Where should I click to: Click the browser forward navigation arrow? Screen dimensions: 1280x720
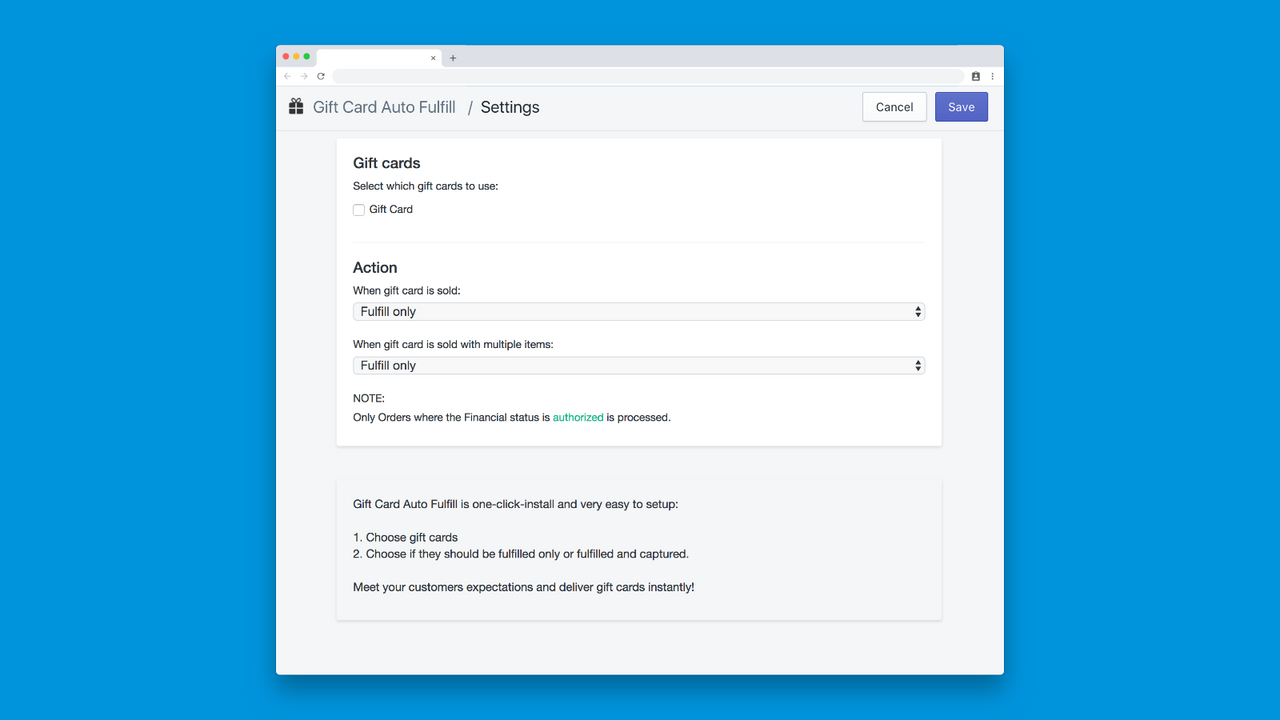tap(303, 75)
